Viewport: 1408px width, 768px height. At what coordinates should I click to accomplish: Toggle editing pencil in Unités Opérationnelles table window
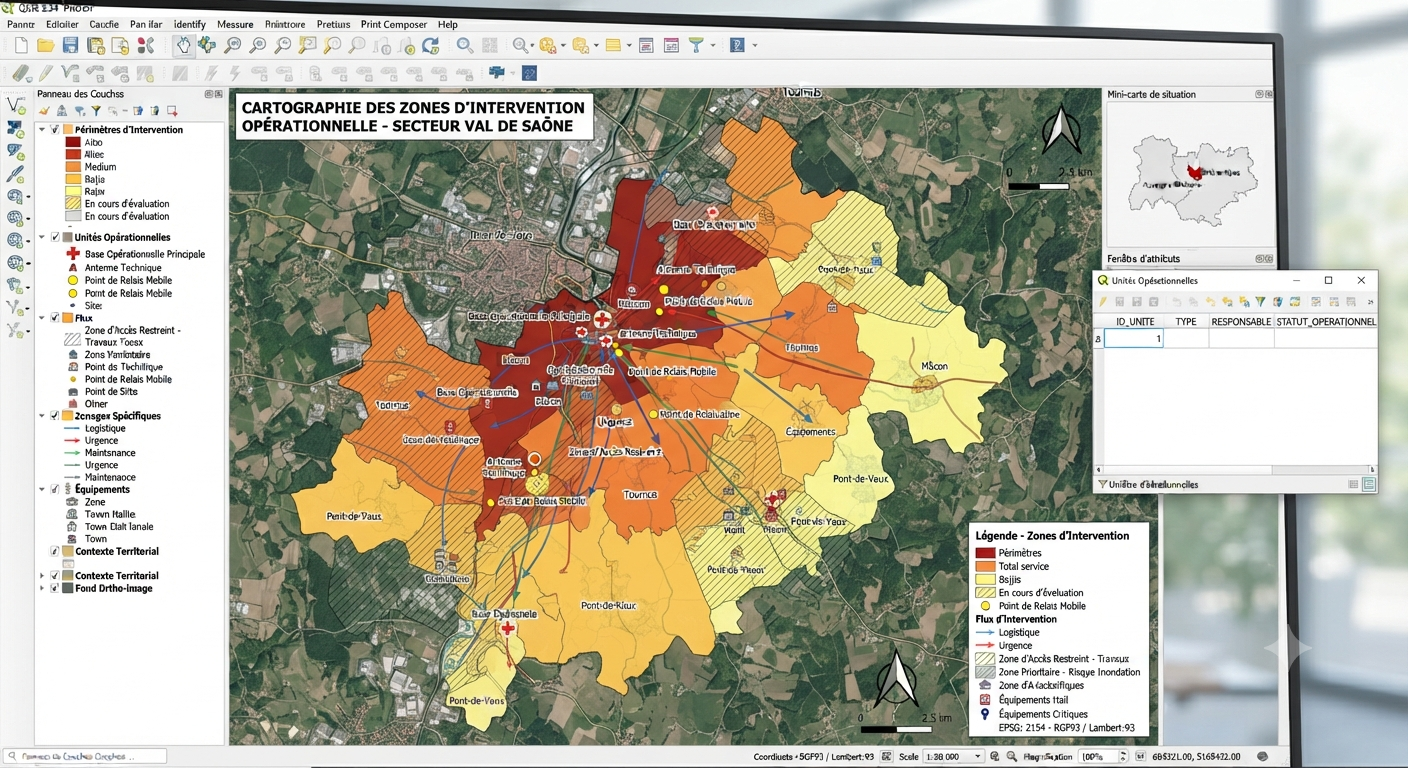[x=1103, y=301]
